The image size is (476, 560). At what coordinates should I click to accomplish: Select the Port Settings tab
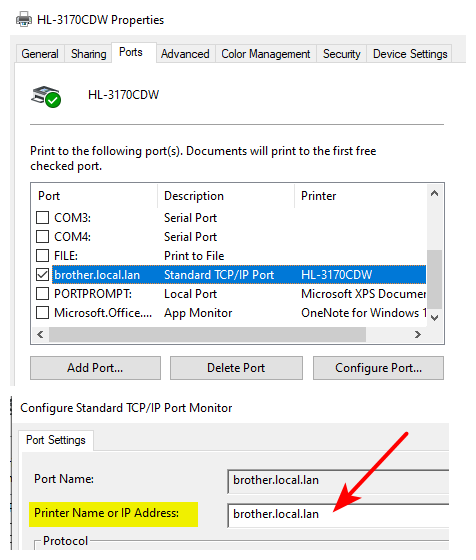pyautogui.click(x=56, y=440)
